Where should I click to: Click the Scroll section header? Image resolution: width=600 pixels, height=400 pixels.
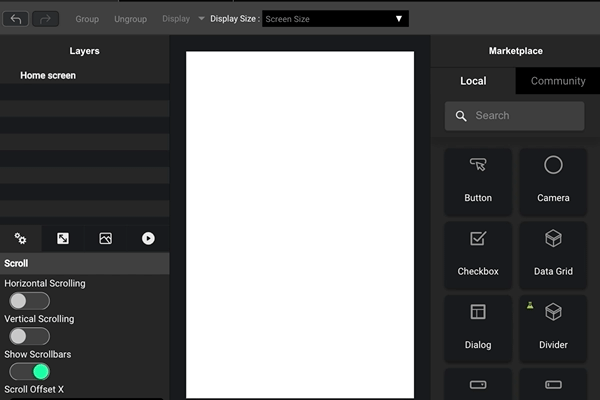coord(85,263)
